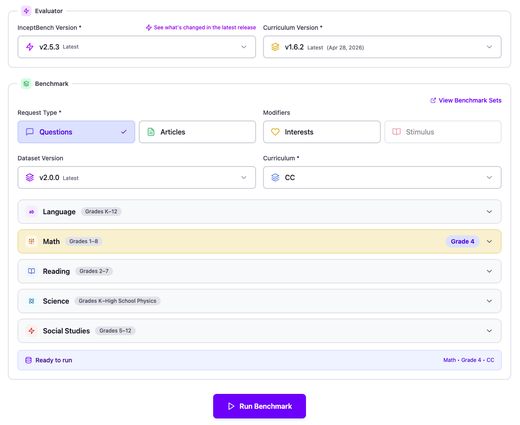The height and width of the screenshot is (425, 520).
Task: Toggle the Stimulus modifier
Action: click(443, 132)
